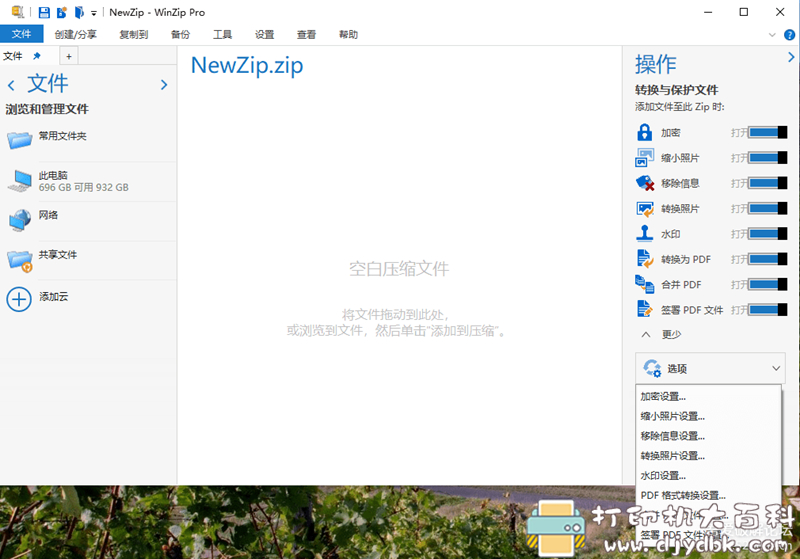Open the 常用文件夹 folder icon
This screenshot has height=559, width=800.
click(x=20, y=139)
